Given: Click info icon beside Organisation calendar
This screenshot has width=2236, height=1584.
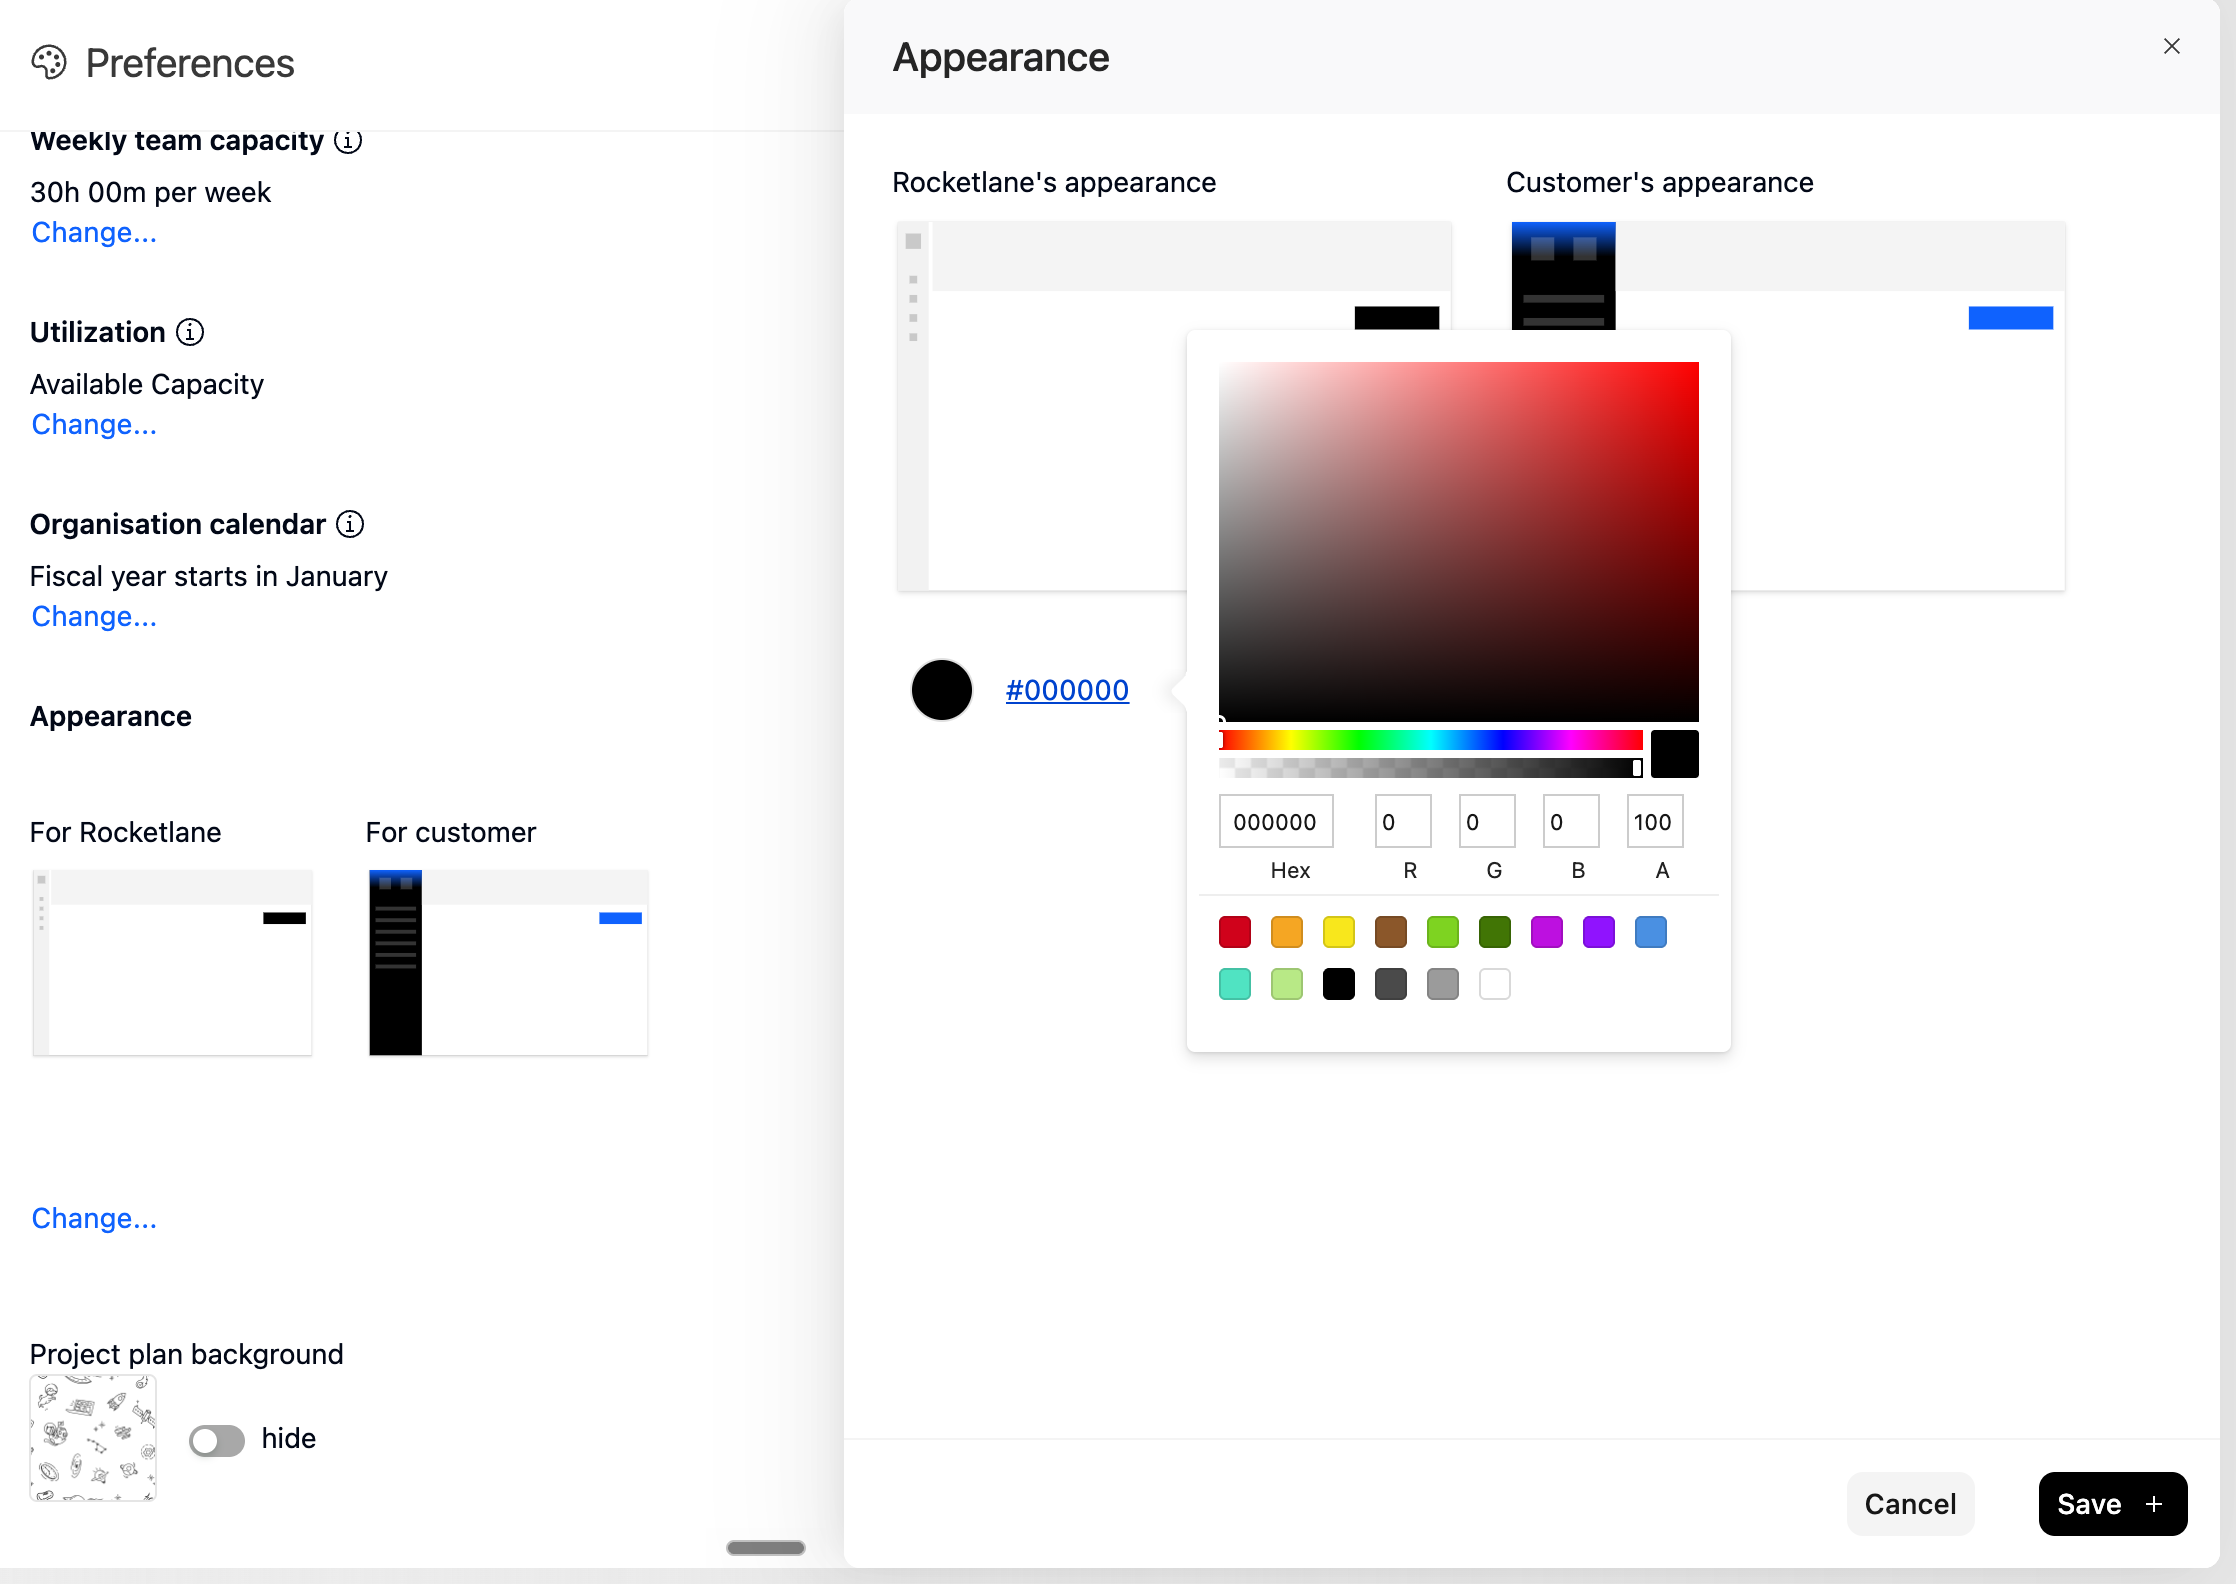Looking at the screenshot, I should (x=350, y=524).
